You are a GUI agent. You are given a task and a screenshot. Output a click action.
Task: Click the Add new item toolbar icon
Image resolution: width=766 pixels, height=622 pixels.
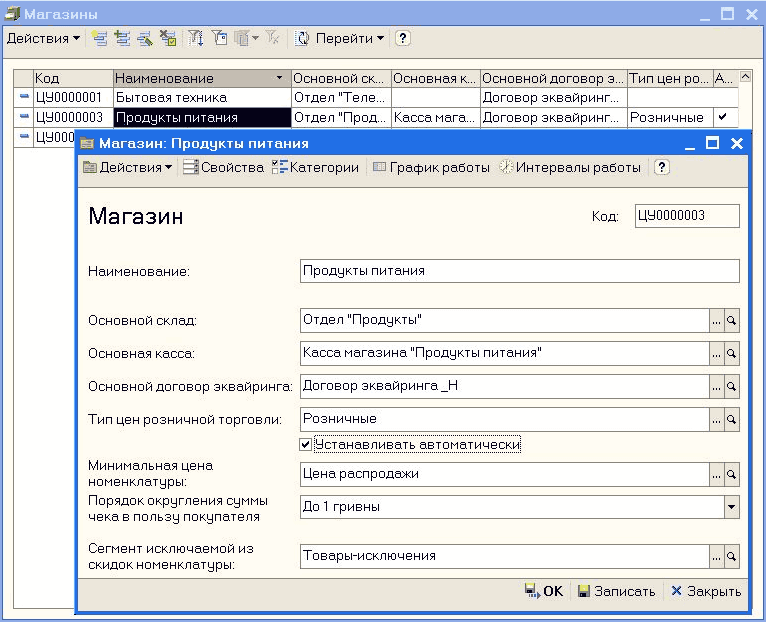click(x=99, y=38)
